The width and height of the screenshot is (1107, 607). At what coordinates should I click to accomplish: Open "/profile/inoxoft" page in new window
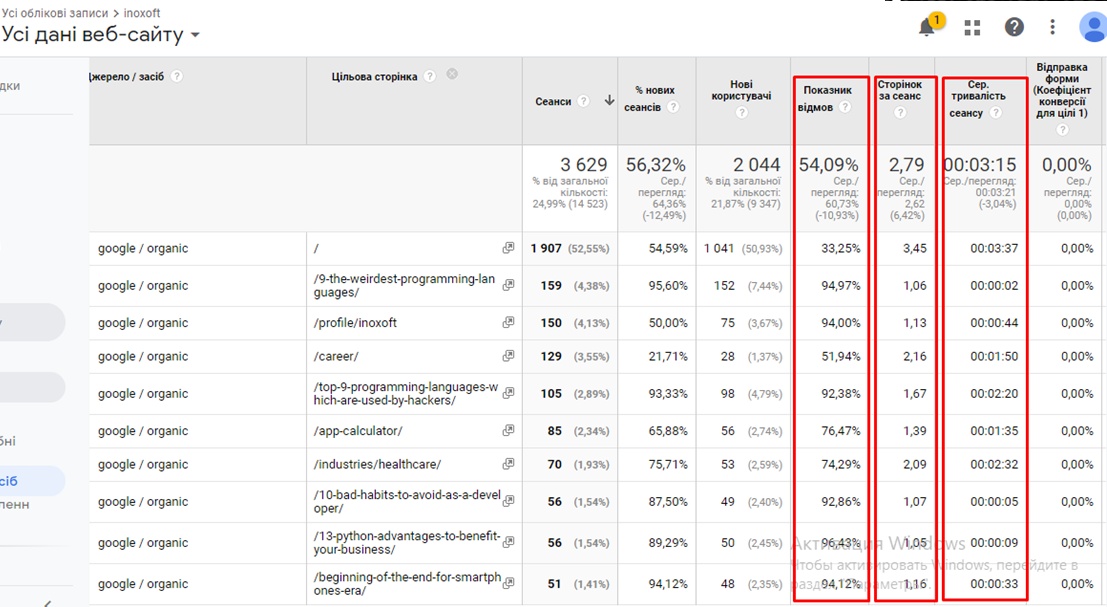[x=508, y=322]
